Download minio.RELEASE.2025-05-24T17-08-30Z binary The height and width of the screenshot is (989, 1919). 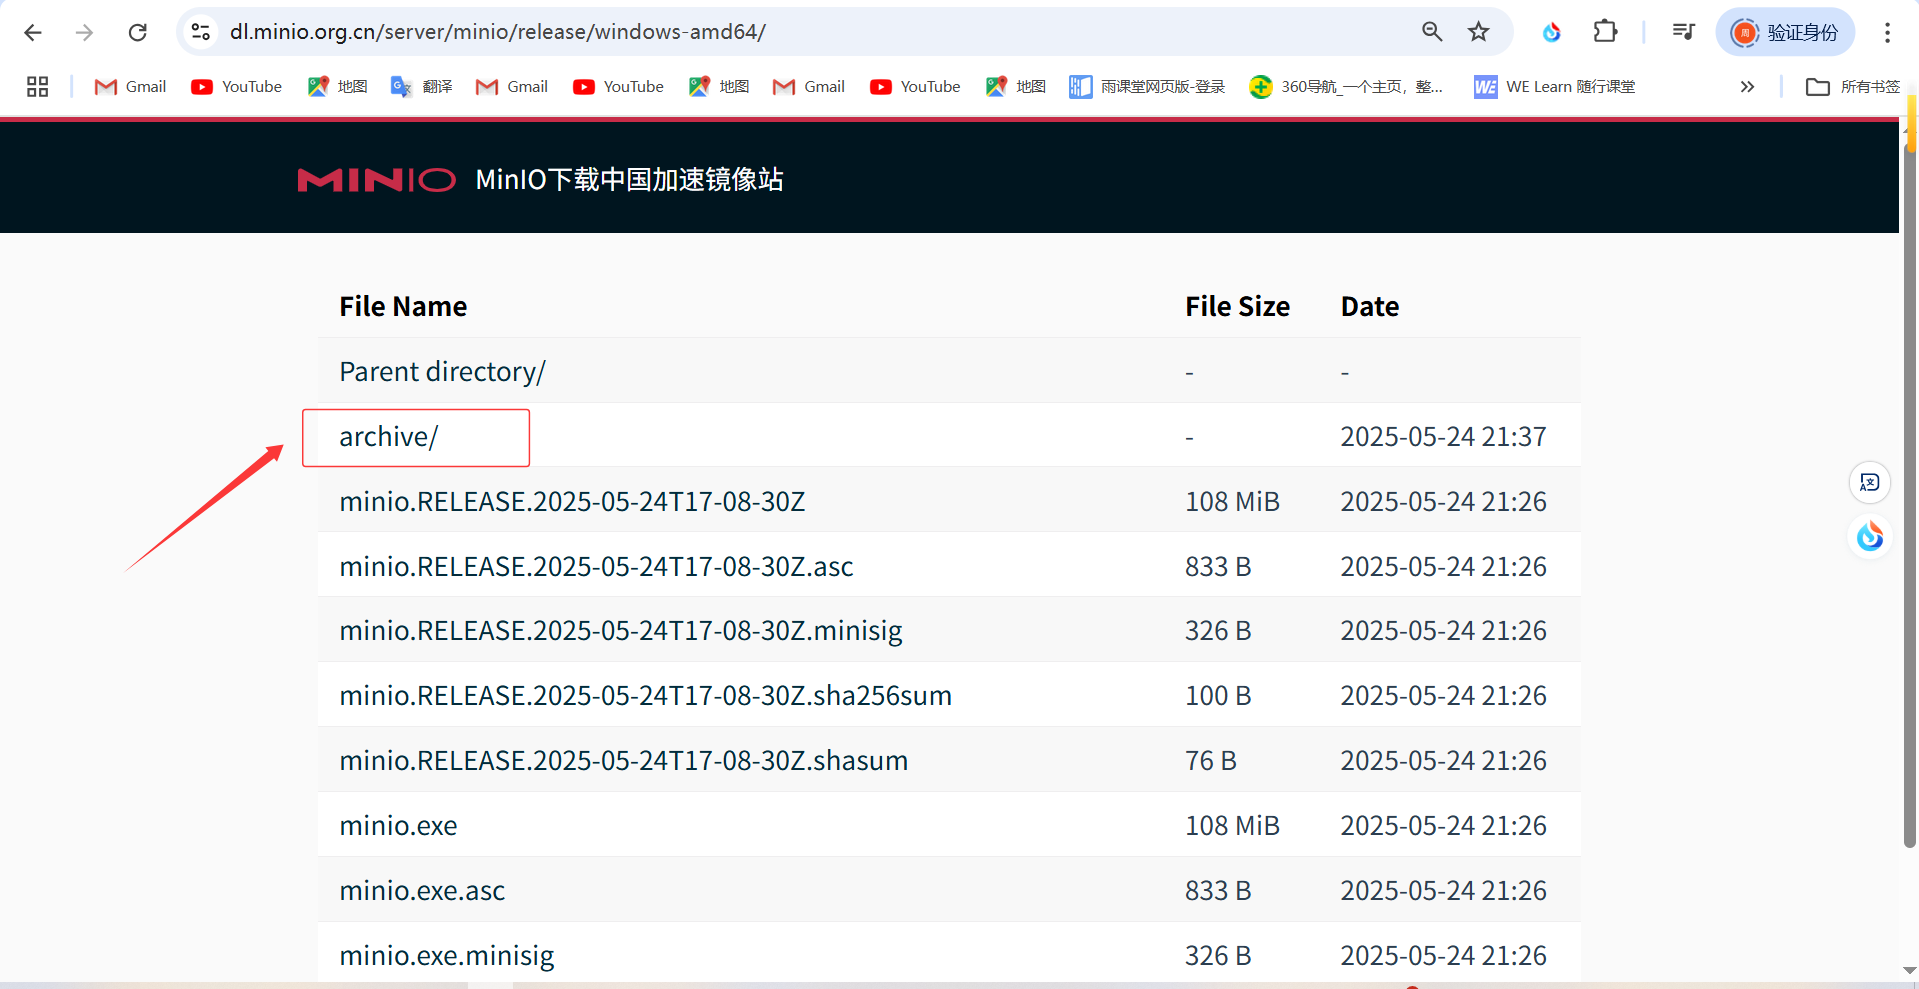coord(572,502)
